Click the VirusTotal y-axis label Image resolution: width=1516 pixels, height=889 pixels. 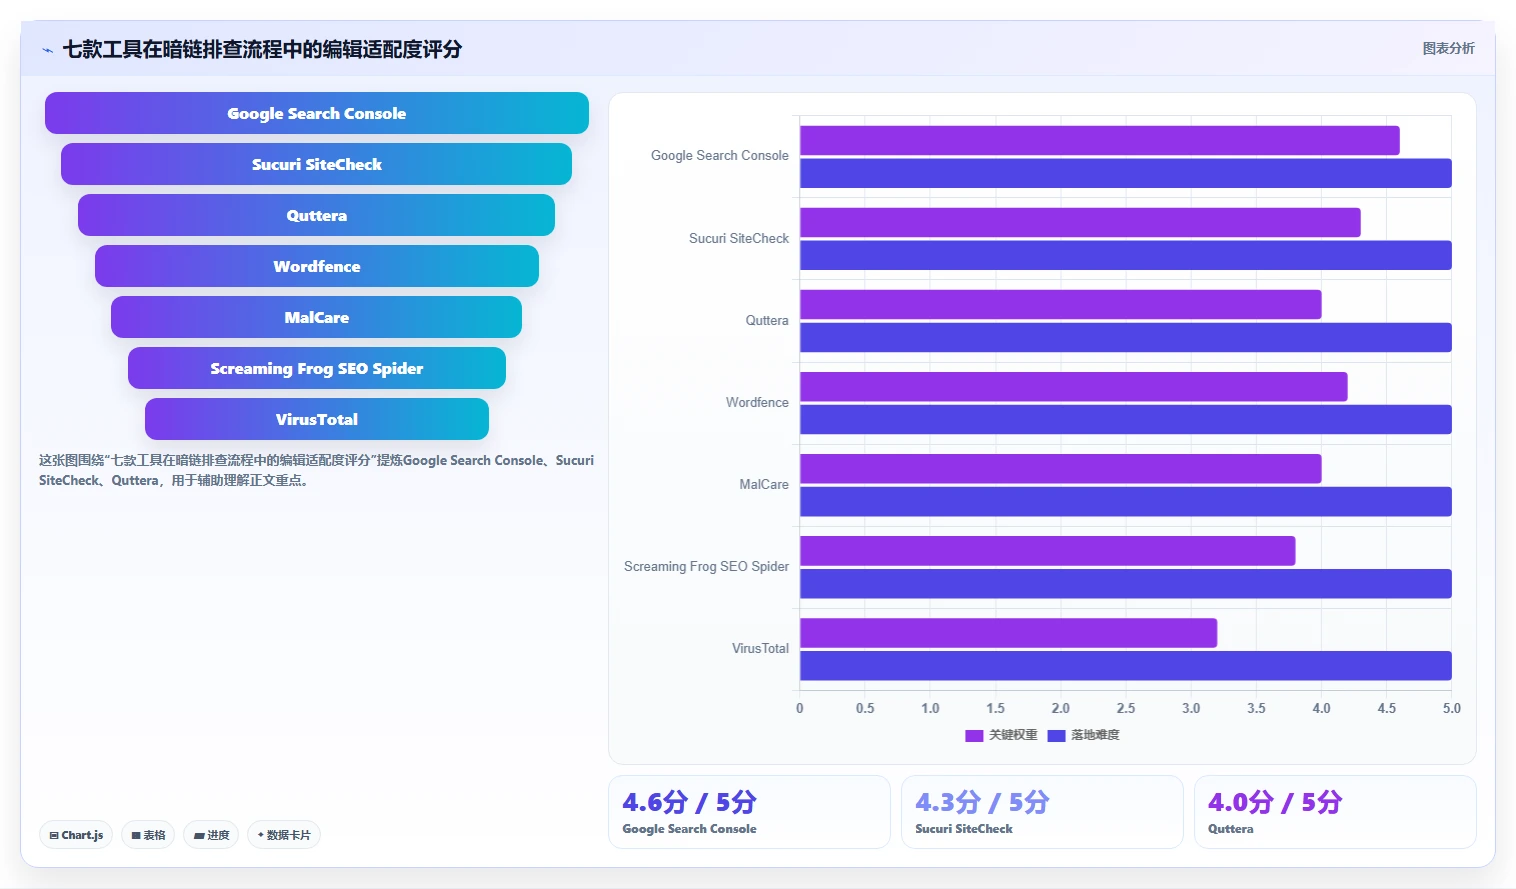point(760,648)
